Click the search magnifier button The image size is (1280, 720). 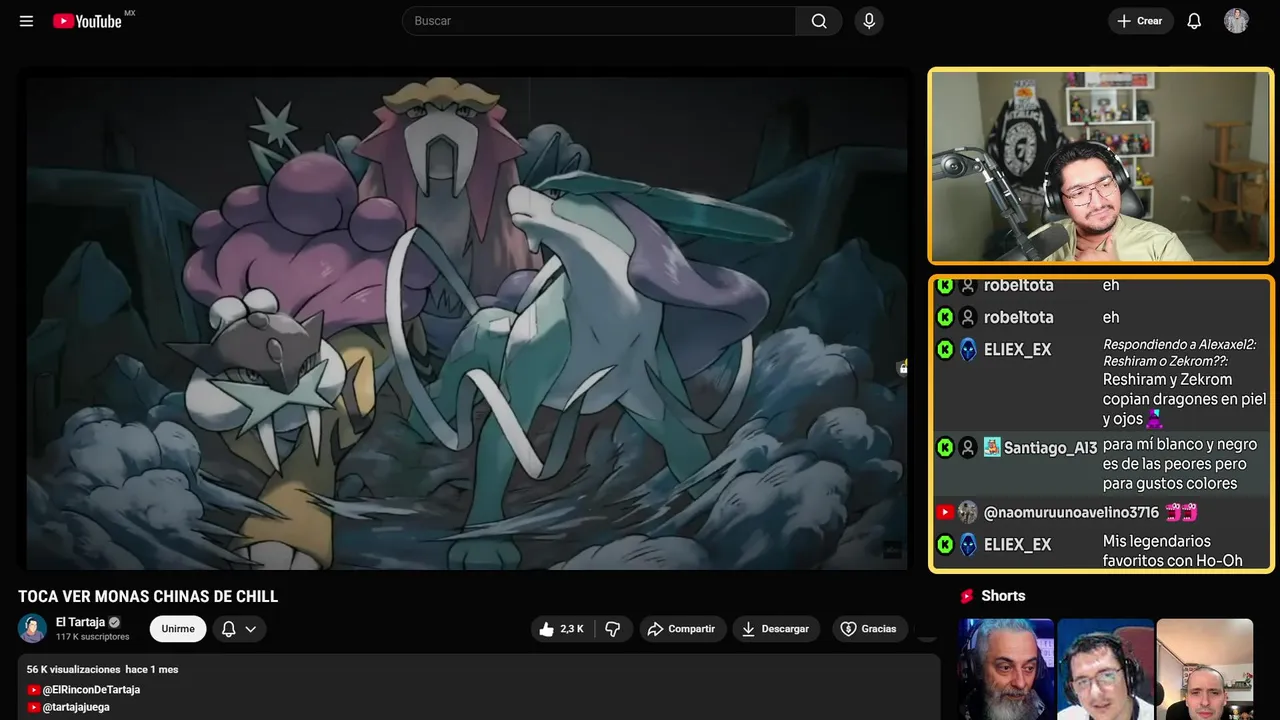[819, 21]
